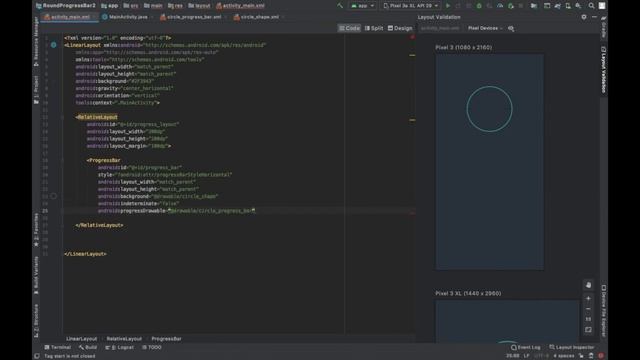
Task: Attach the debugger to an Android process
Action: point(511,6)
